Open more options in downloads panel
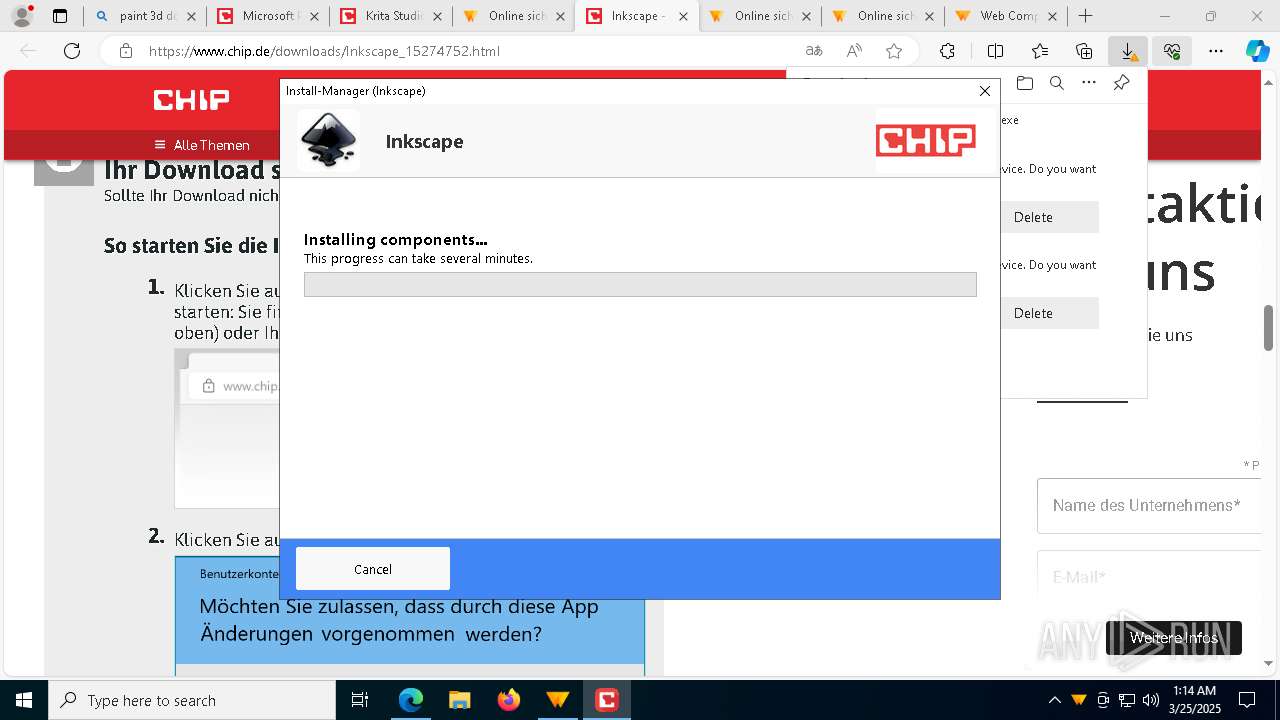Viewport: 1280px width, 720px height. [1089, 83]
